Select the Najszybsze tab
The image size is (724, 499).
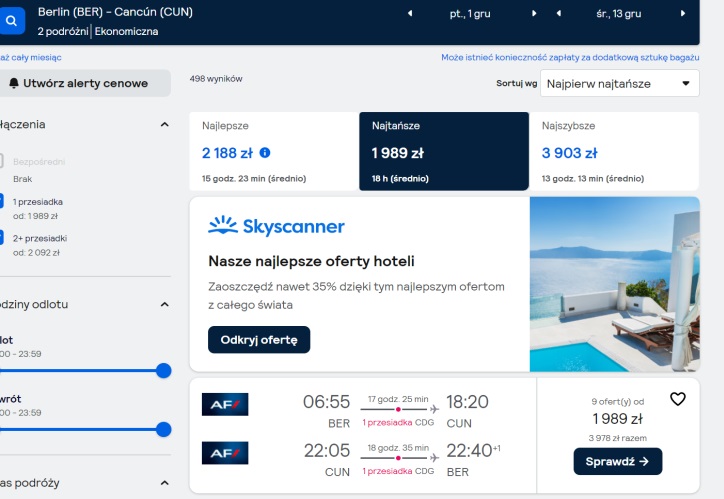[614, 151]
